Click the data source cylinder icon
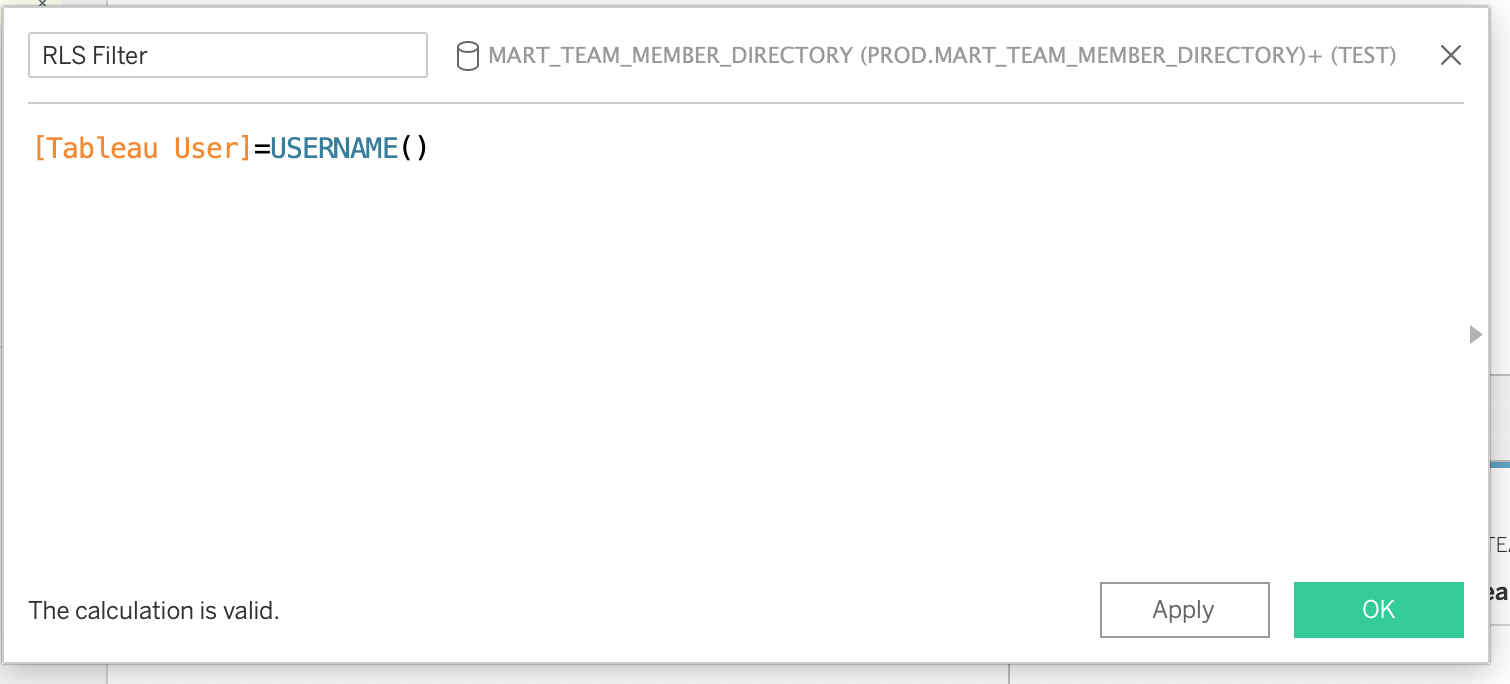Screen dimensions: 1510x684 coord(467,56)
